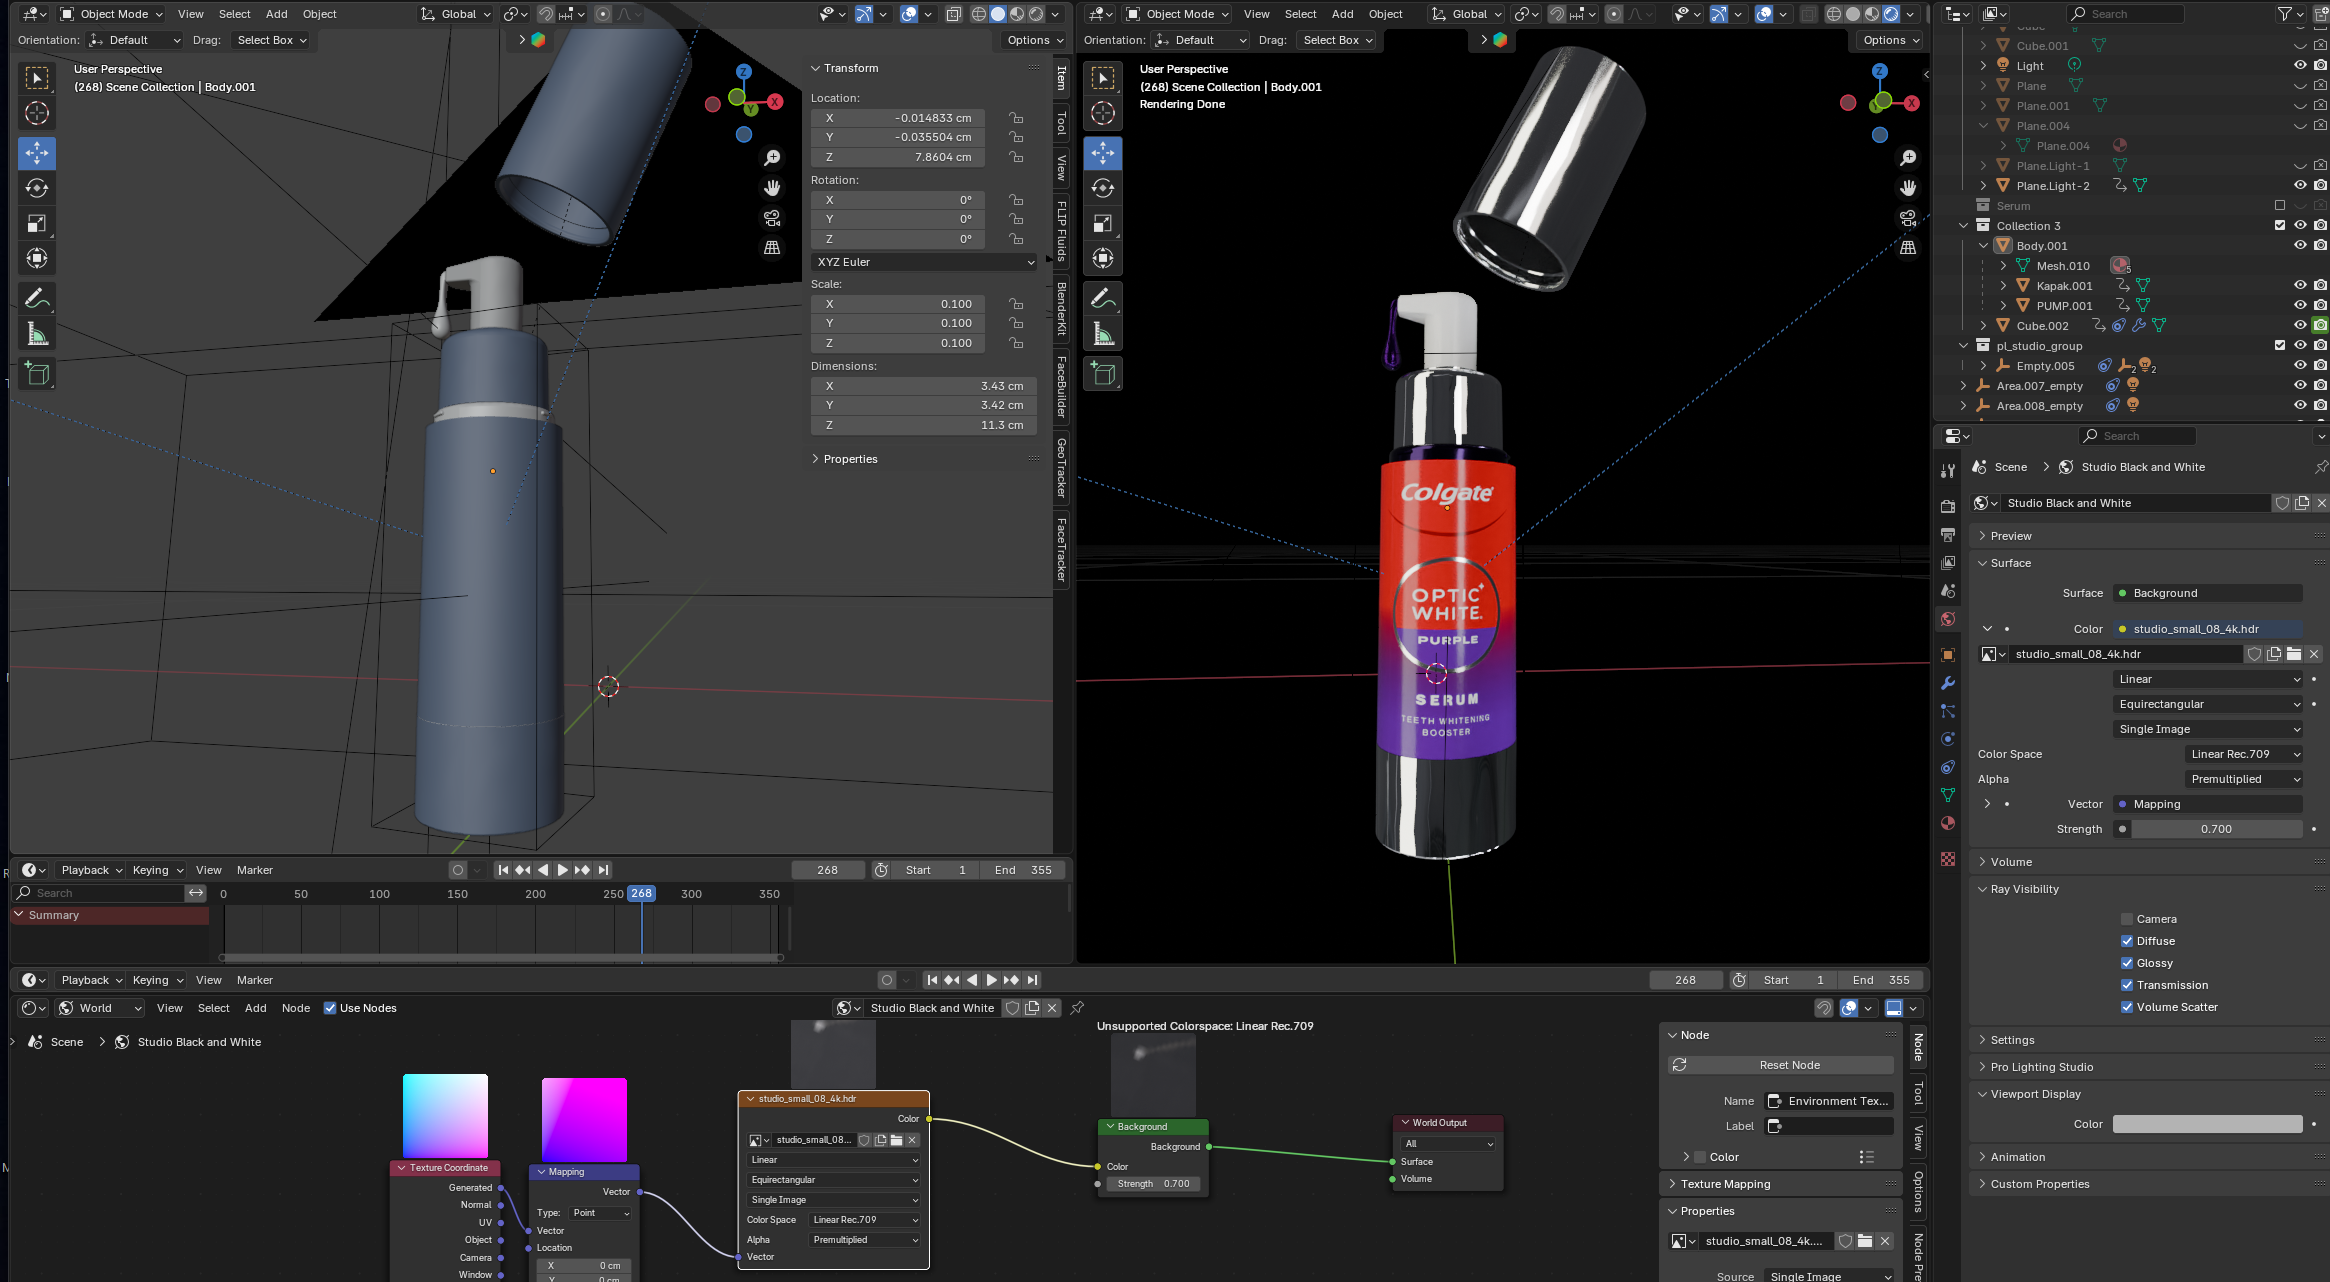Open Object Mode dropdown in left viewport
The image size is (2330, 1282).
(x=111, y=14)
